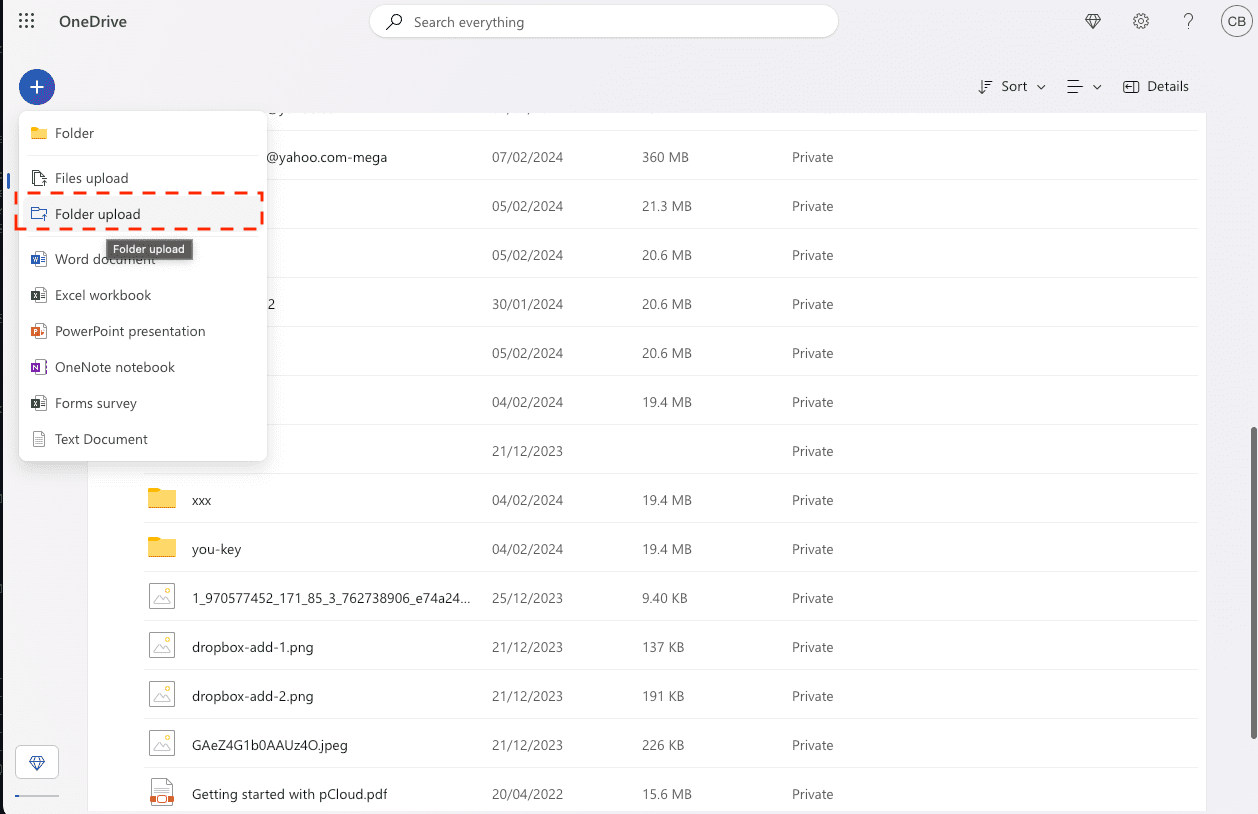Click the Text Document icon in menu
This screenshot has height=814, width=1258.
39,439
